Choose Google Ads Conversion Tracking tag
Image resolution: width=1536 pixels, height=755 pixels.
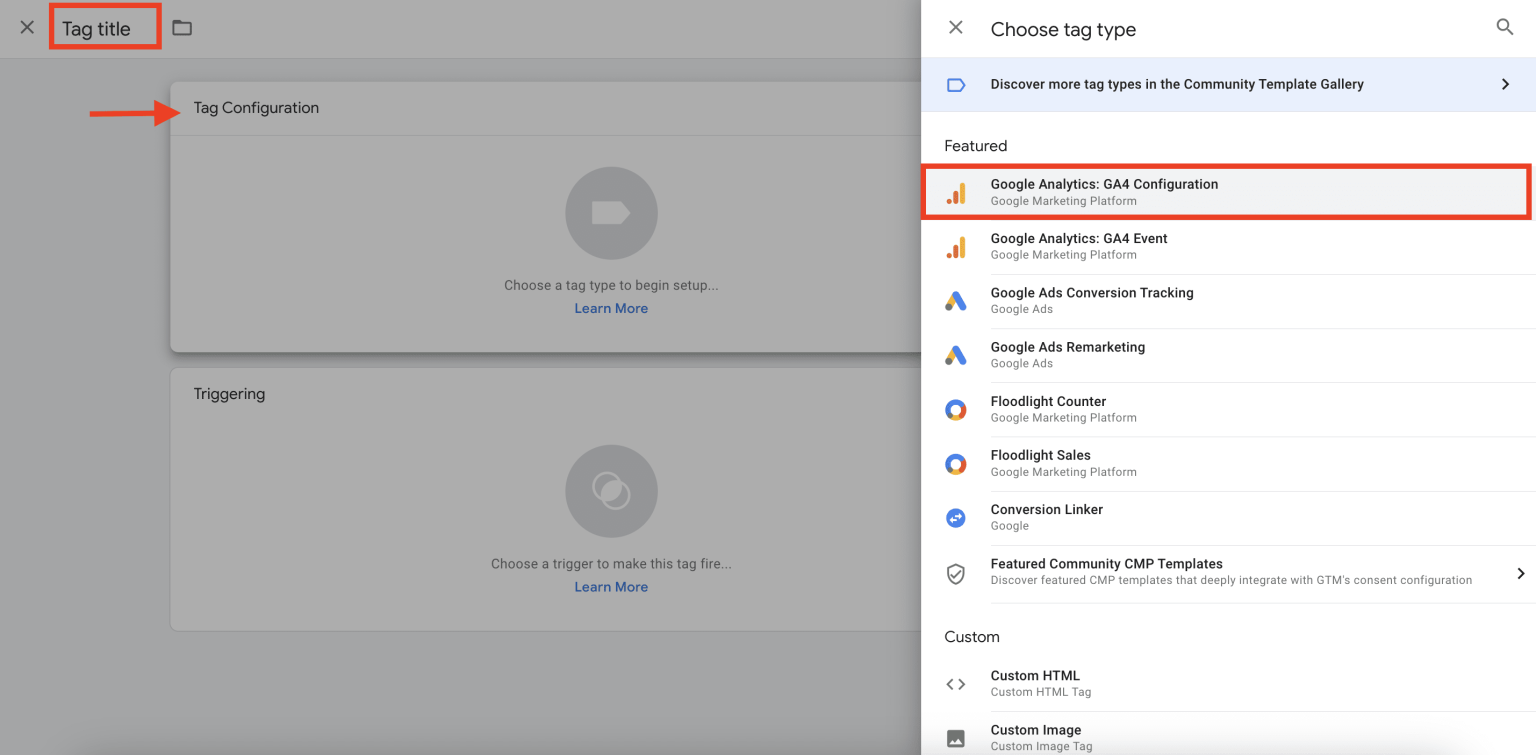(1228, 301)
